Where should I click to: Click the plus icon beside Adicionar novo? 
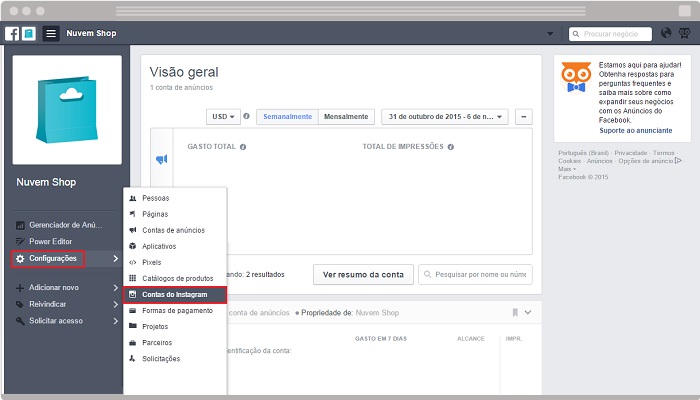click(x=20, y=288)
